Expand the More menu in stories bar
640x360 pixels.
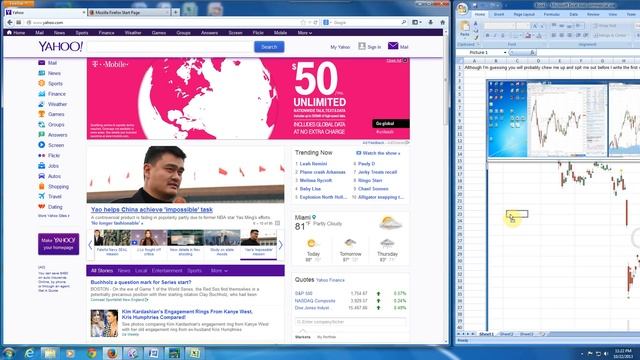(x=219, y=271)
